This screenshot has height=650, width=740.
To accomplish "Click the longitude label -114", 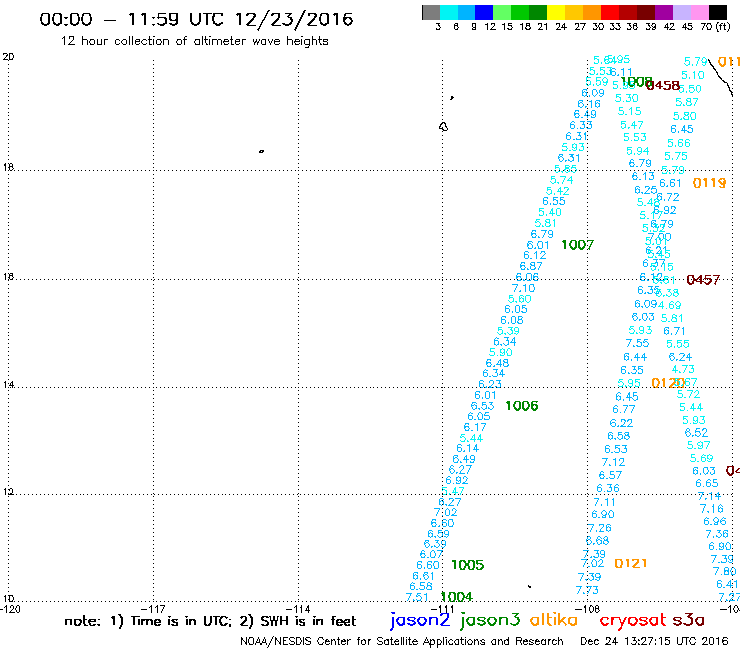I will tap(298, 609).
